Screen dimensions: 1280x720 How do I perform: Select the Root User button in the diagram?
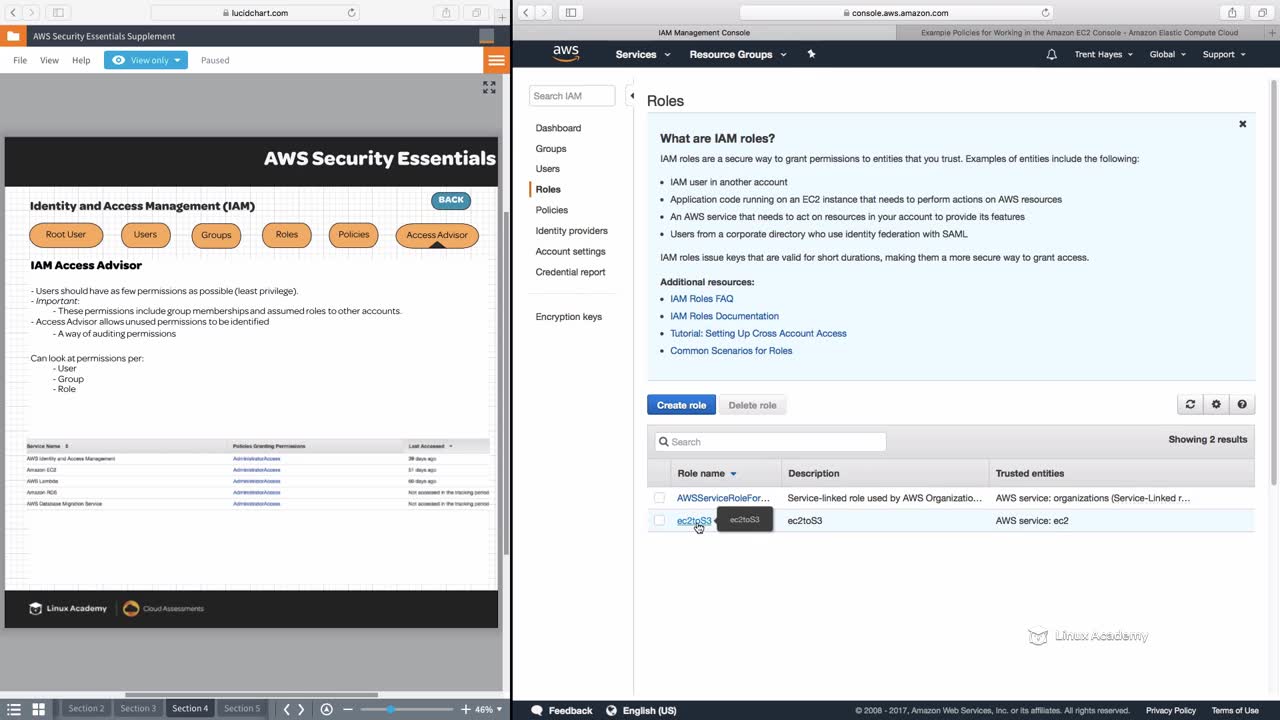point(66,235)
